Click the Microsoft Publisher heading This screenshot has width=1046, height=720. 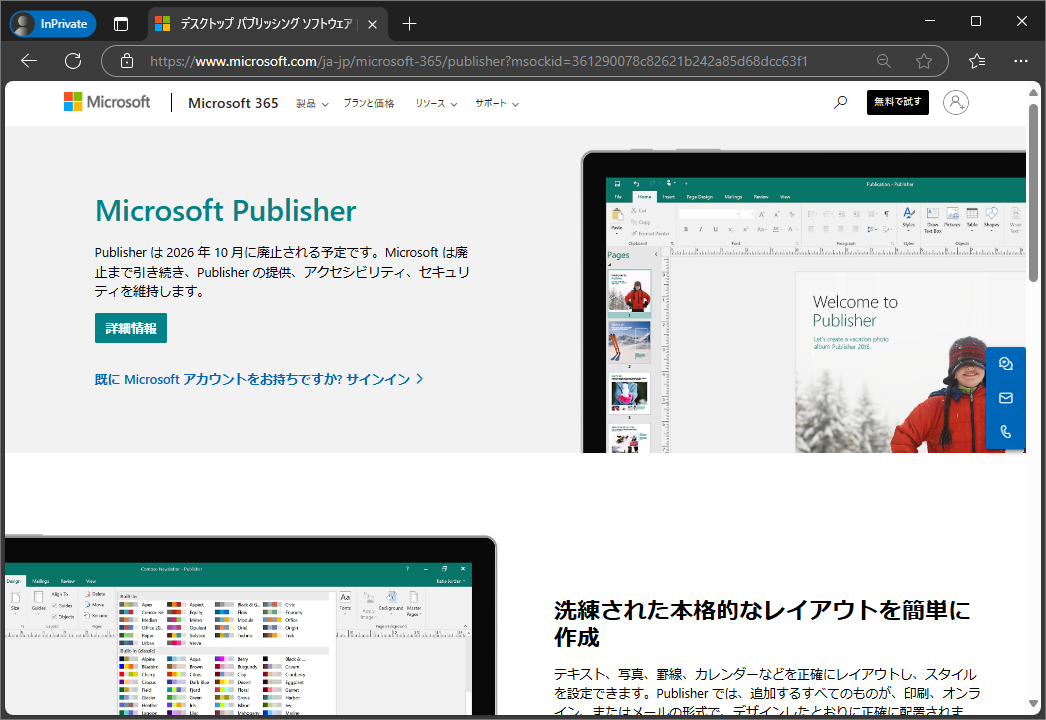(x=225, y=211)
